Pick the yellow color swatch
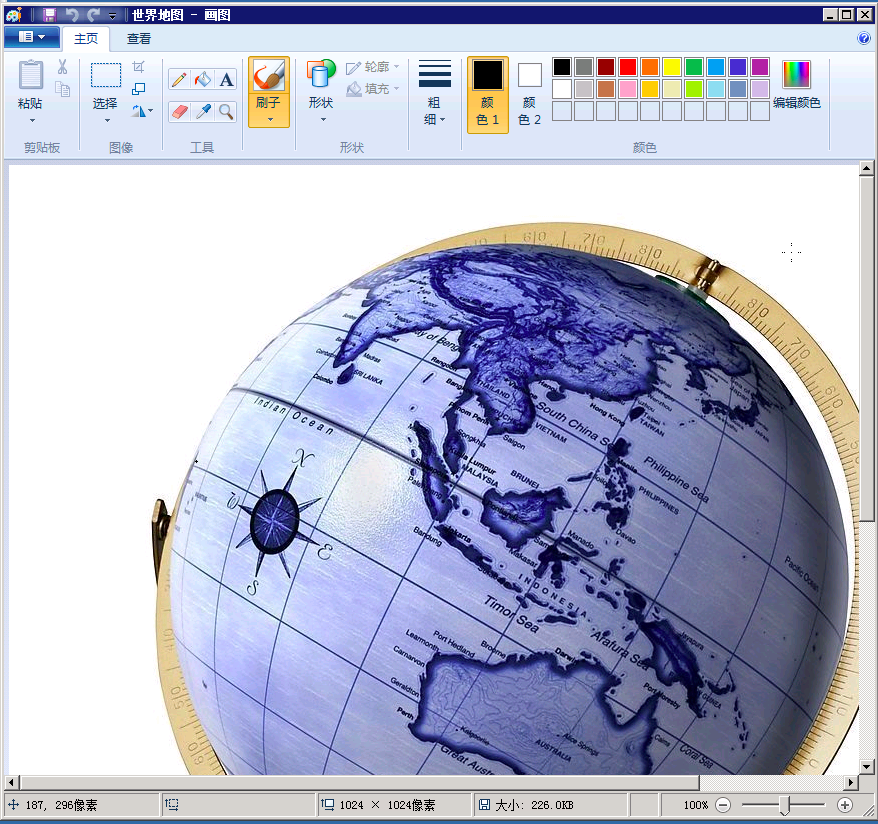Screen dimensions: 878x824 tap(671, 67)
